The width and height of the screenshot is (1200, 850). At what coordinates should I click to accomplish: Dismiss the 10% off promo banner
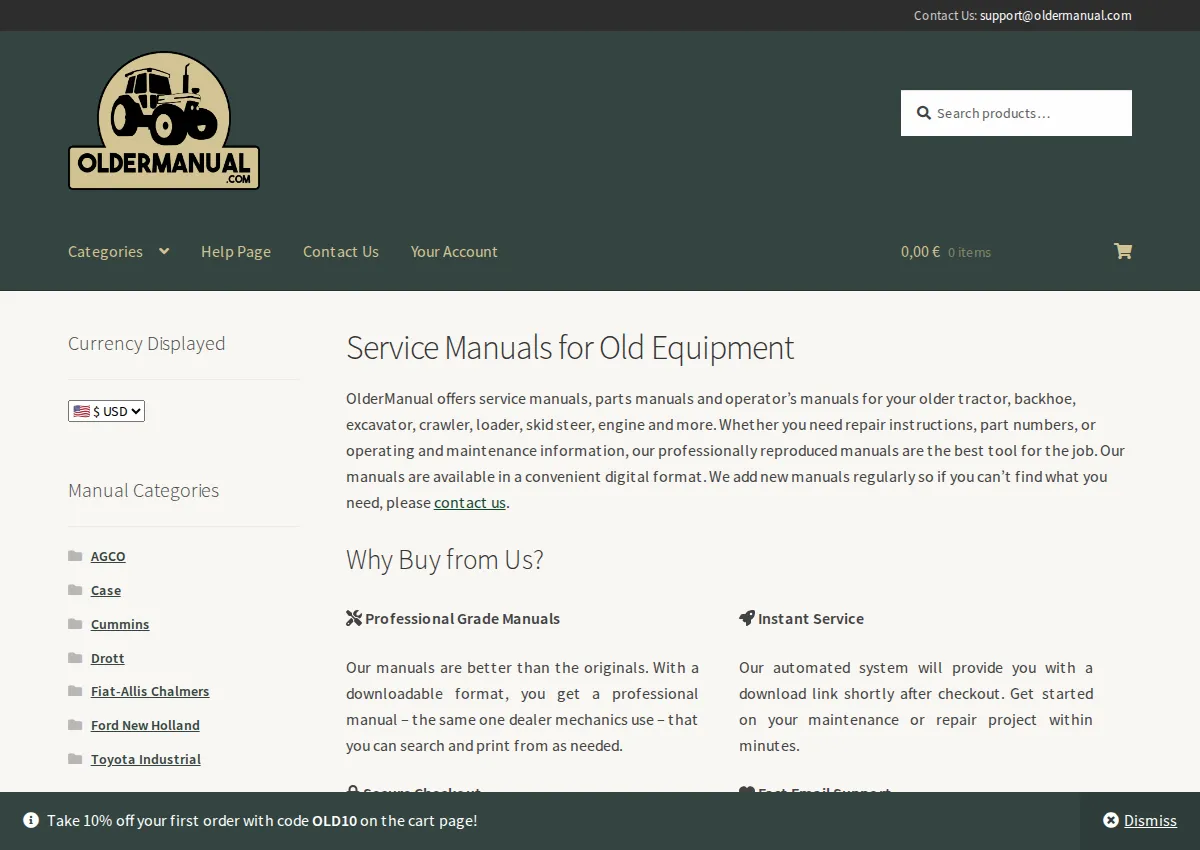(x=1140, y=820)
